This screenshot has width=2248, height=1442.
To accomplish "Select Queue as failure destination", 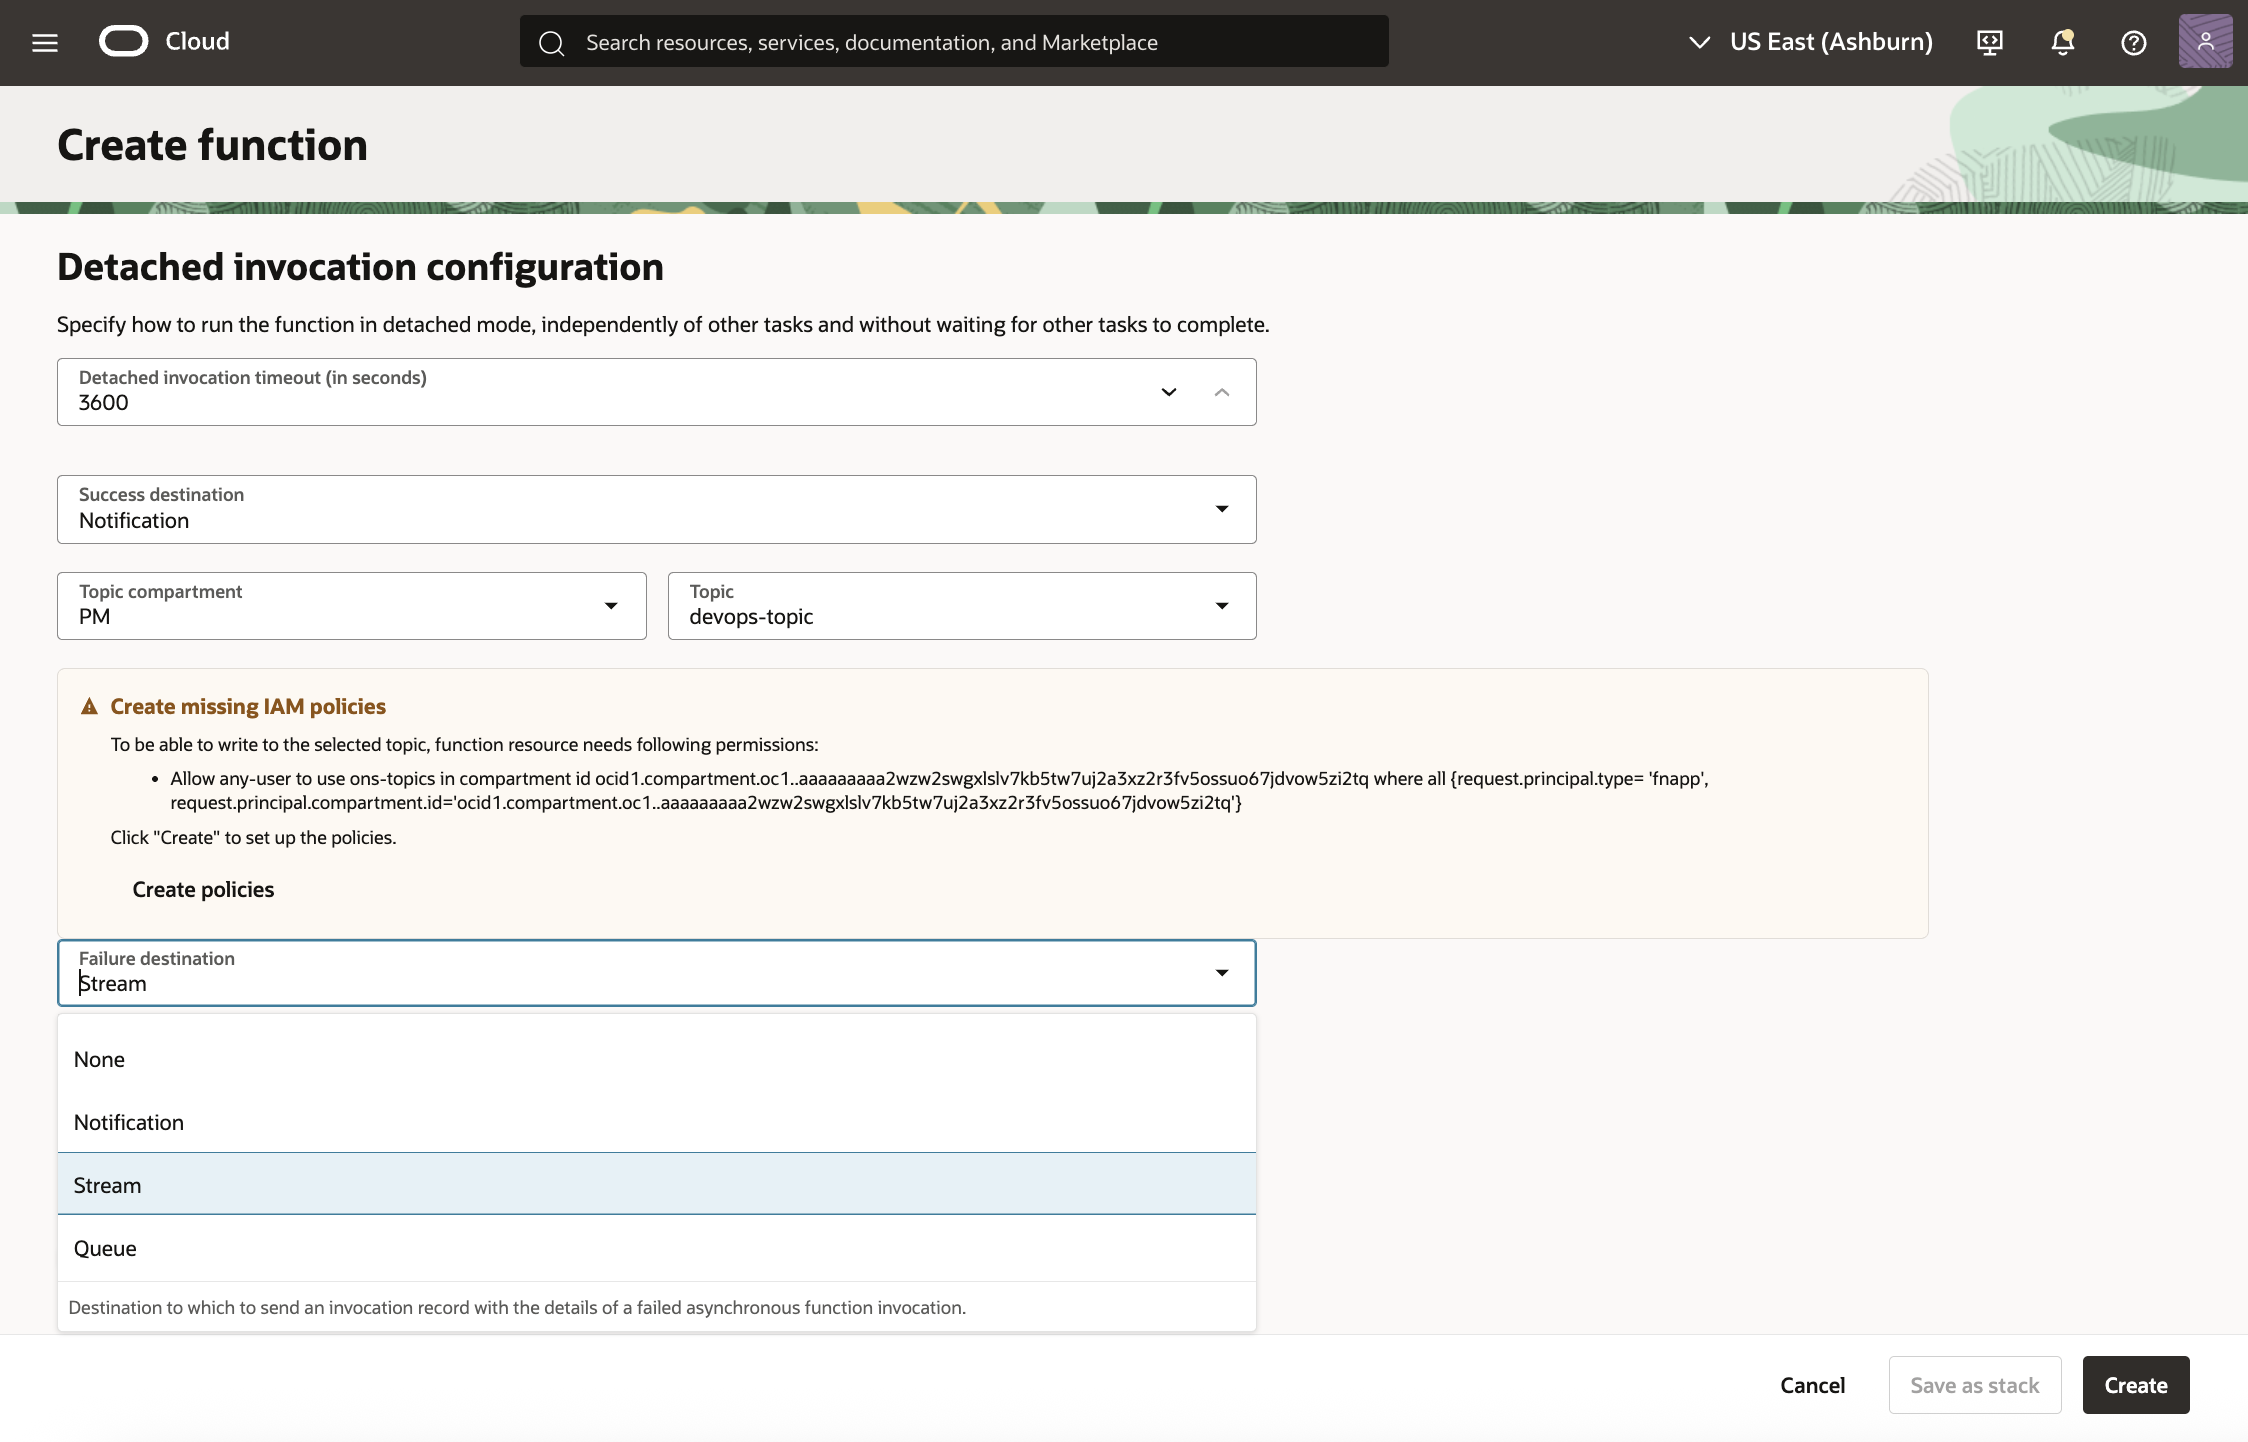I will (x=105, y=1247).
